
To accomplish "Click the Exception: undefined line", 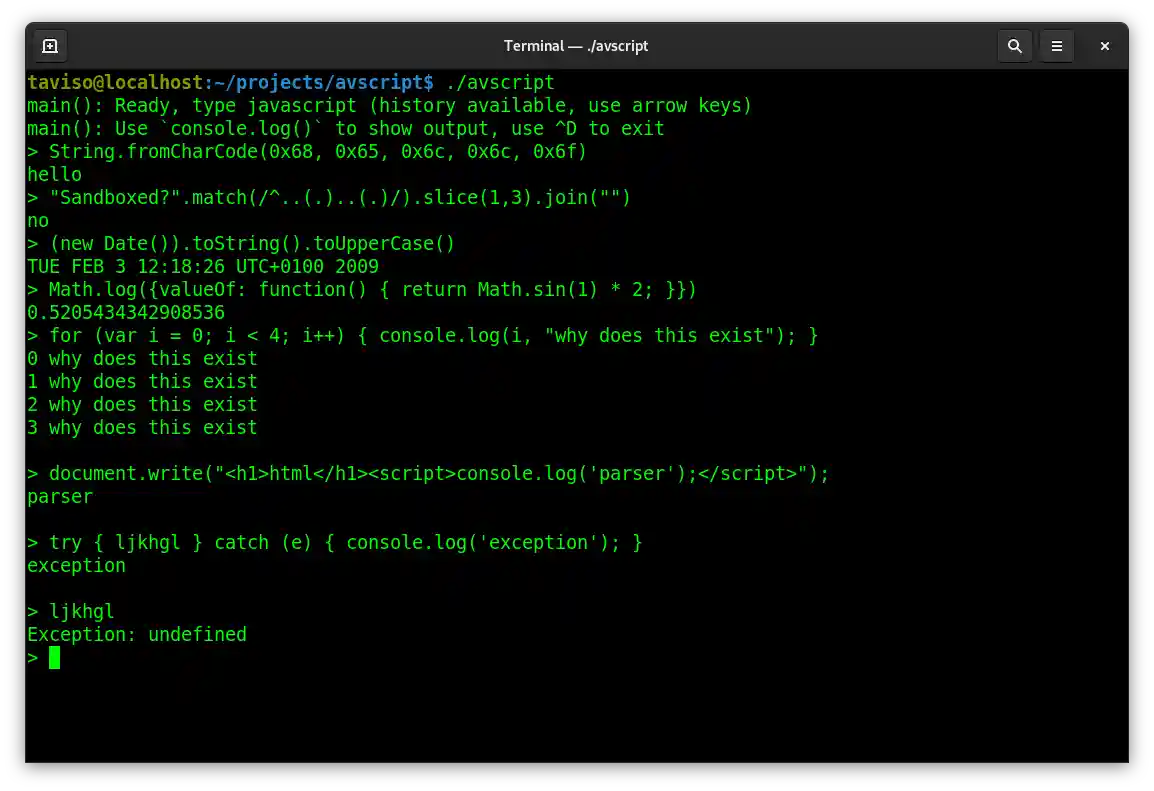I will 137,634.
